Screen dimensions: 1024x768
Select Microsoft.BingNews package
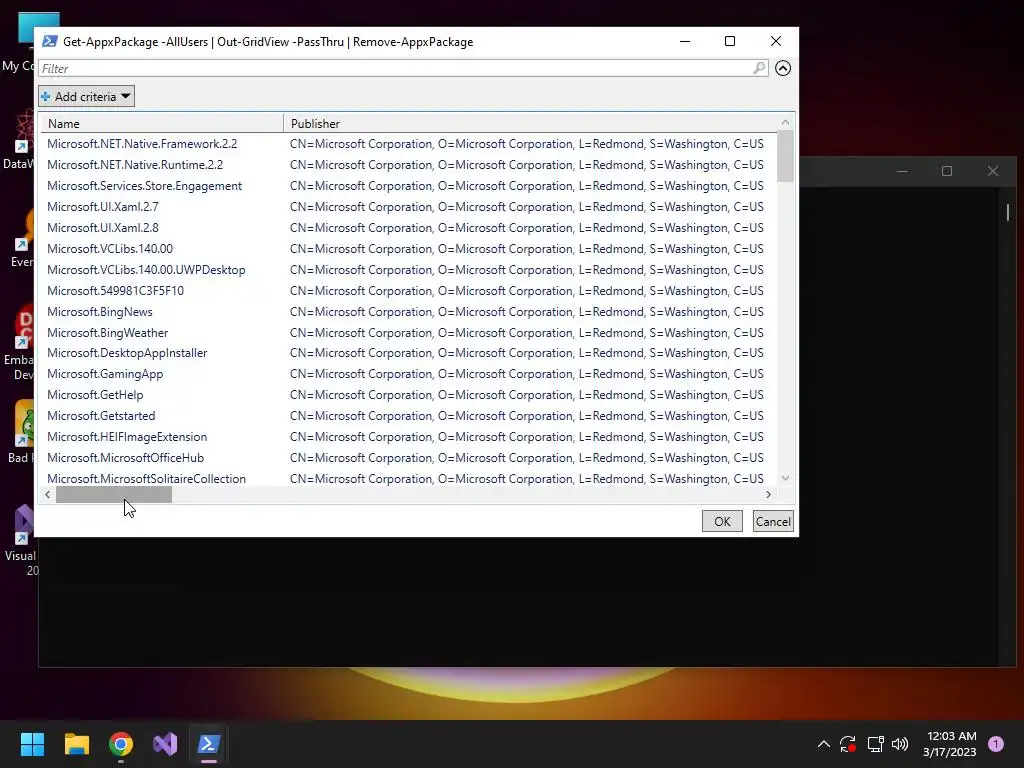408,312
